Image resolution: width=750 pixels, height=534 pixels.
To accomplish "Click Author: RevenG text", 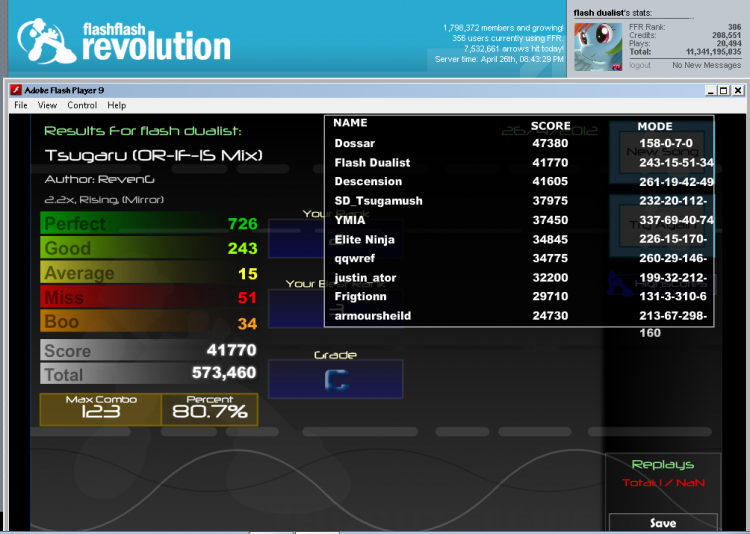I will [99, 179].
